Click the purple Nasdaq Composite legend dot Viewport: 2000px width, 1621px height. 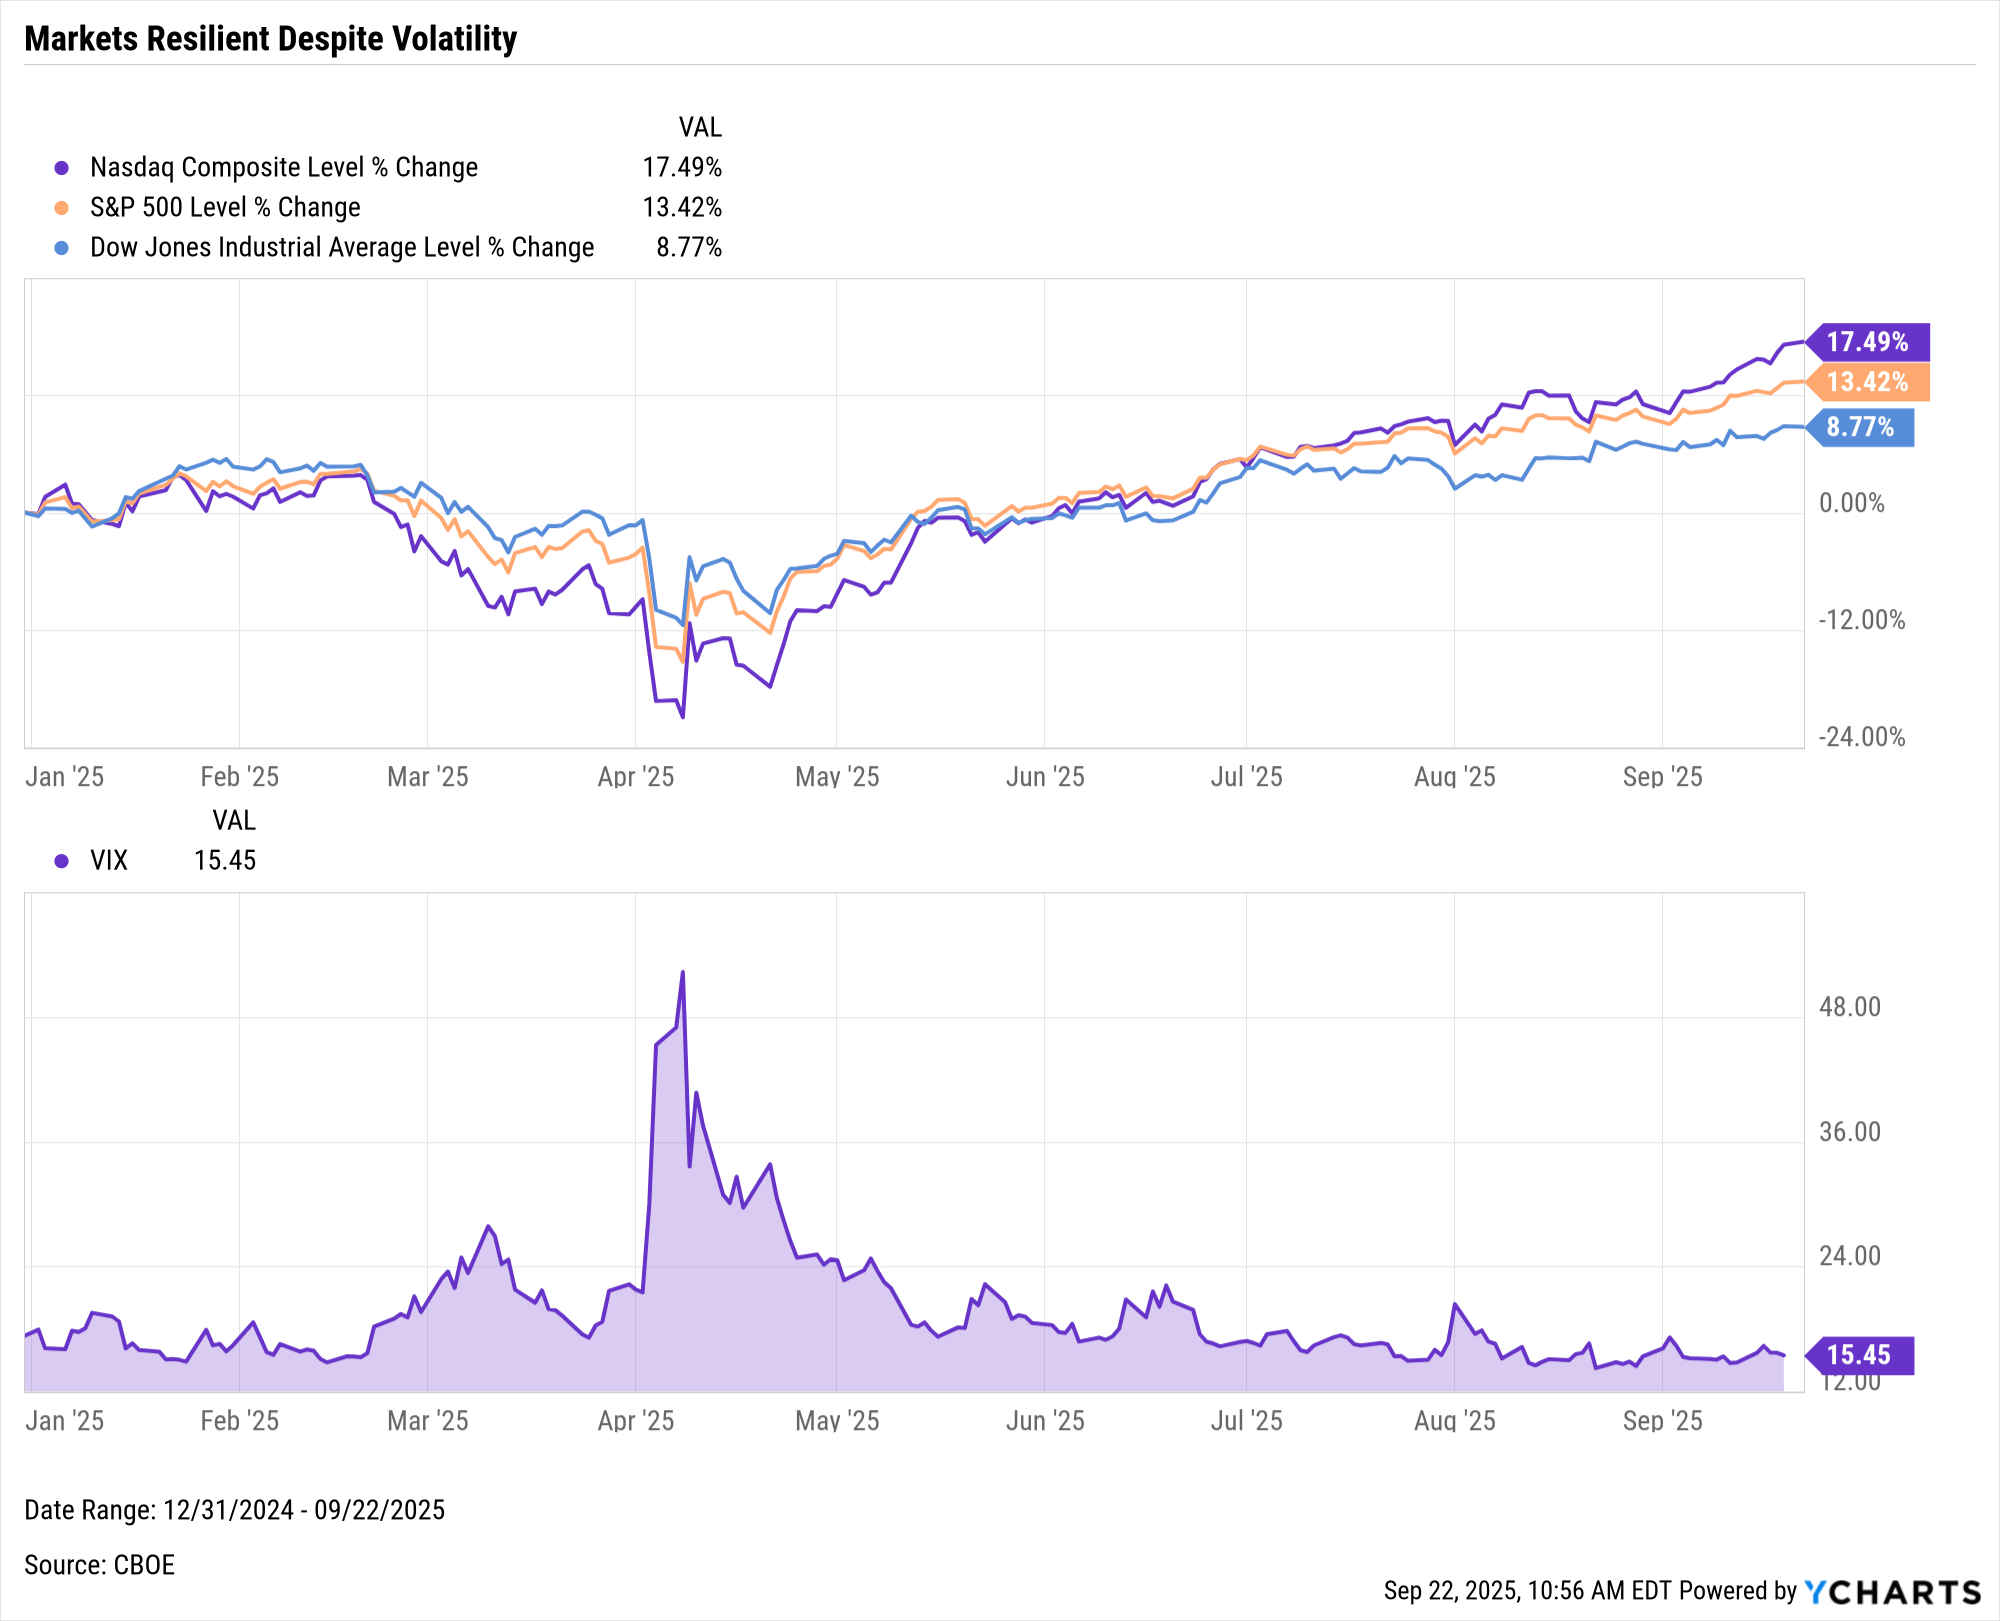pos(62,168)
